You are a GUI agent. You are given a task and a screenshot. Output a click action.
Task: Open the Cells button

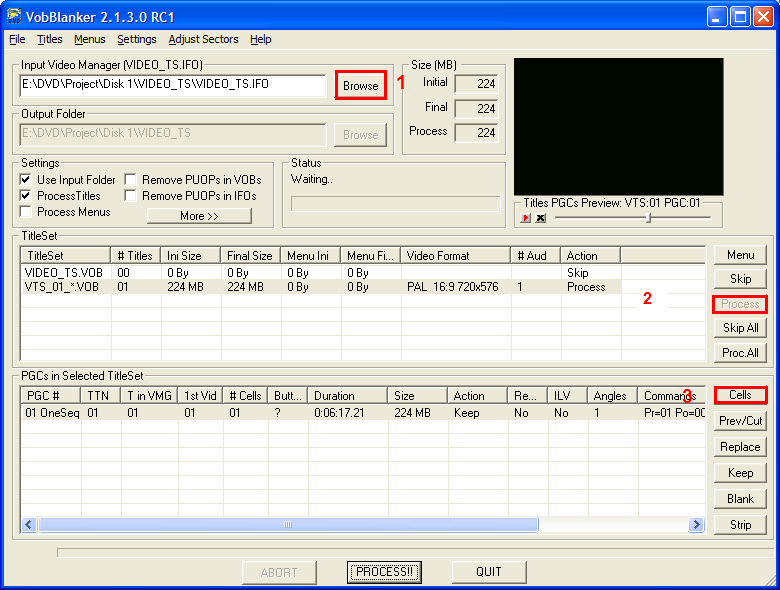[740, 395]
